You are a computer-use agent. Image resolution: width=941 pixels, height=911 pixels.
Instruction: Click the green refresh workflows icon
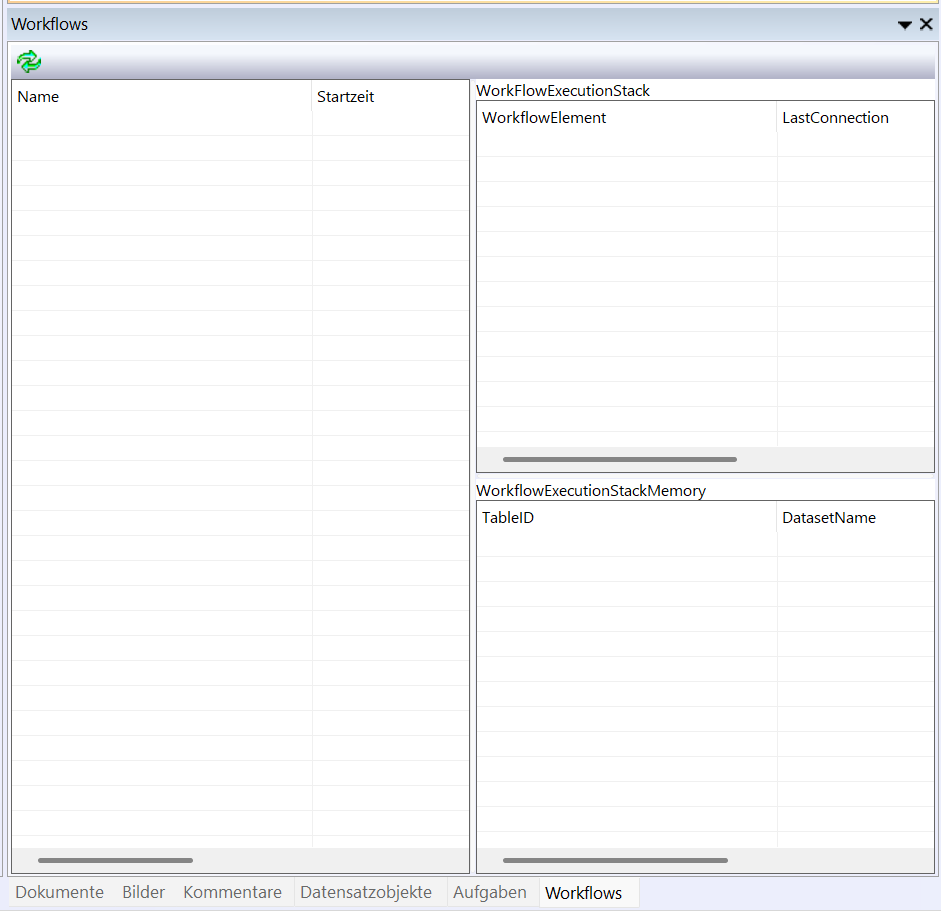(29, 62)
